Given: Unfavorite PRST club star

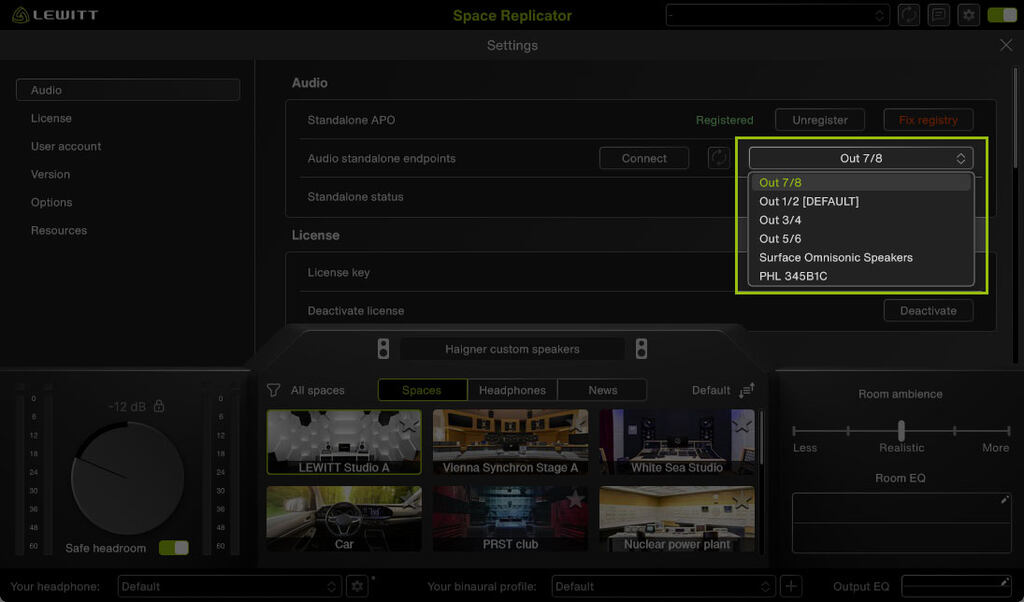Looking at the screenshot, I should click(x=575, y=500).
